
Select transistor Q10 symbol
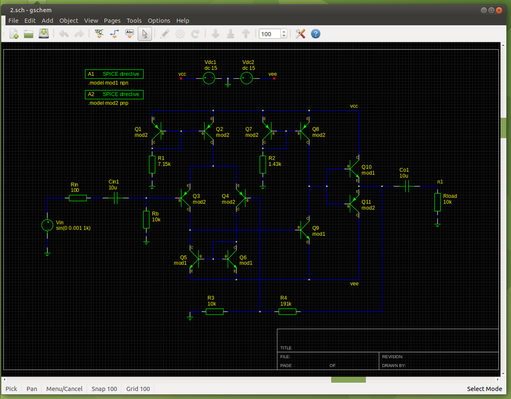354,169
